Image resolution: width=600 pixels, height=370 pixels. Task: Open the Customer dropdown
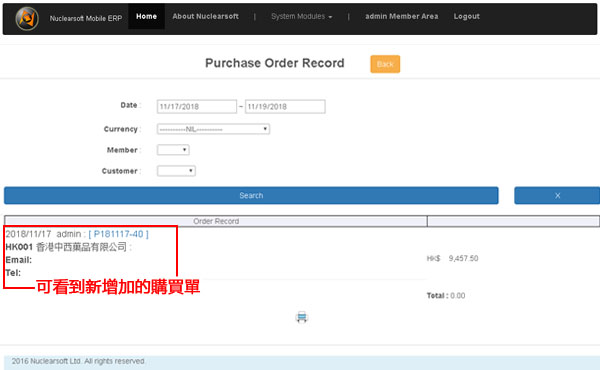pyautogui.click(x=176, y=171)
